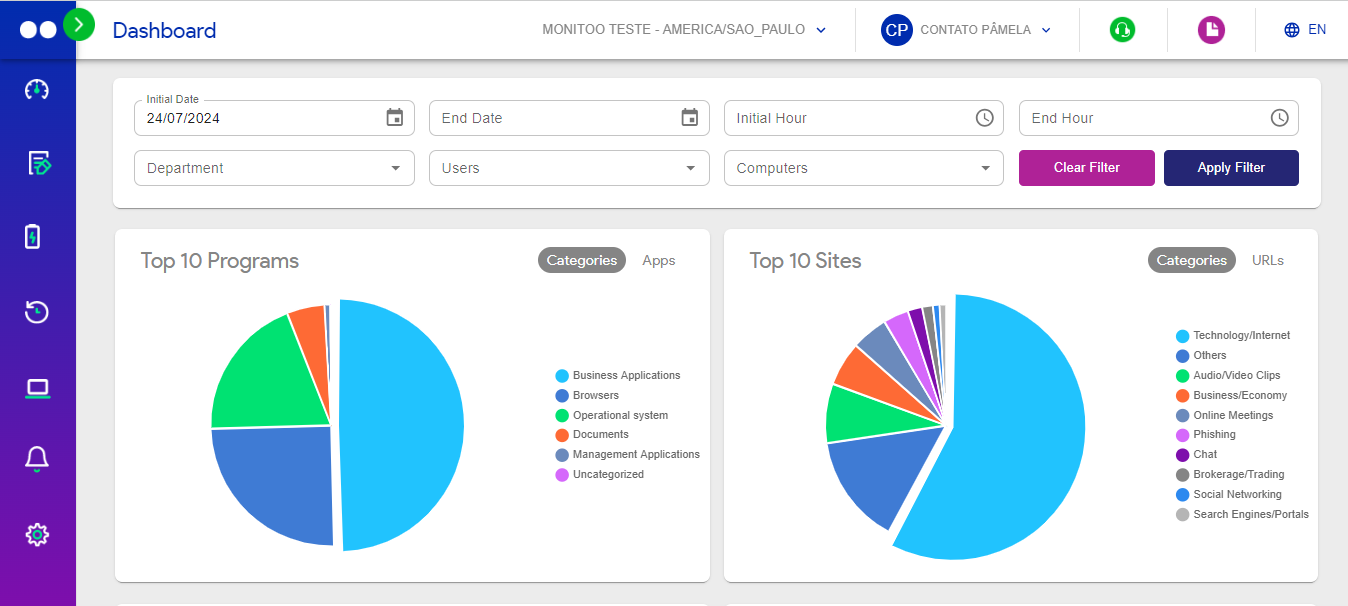Click the battery charging icon in sidebar
The width and height of the screenshot is (1348, 606).
click(33, 237)
